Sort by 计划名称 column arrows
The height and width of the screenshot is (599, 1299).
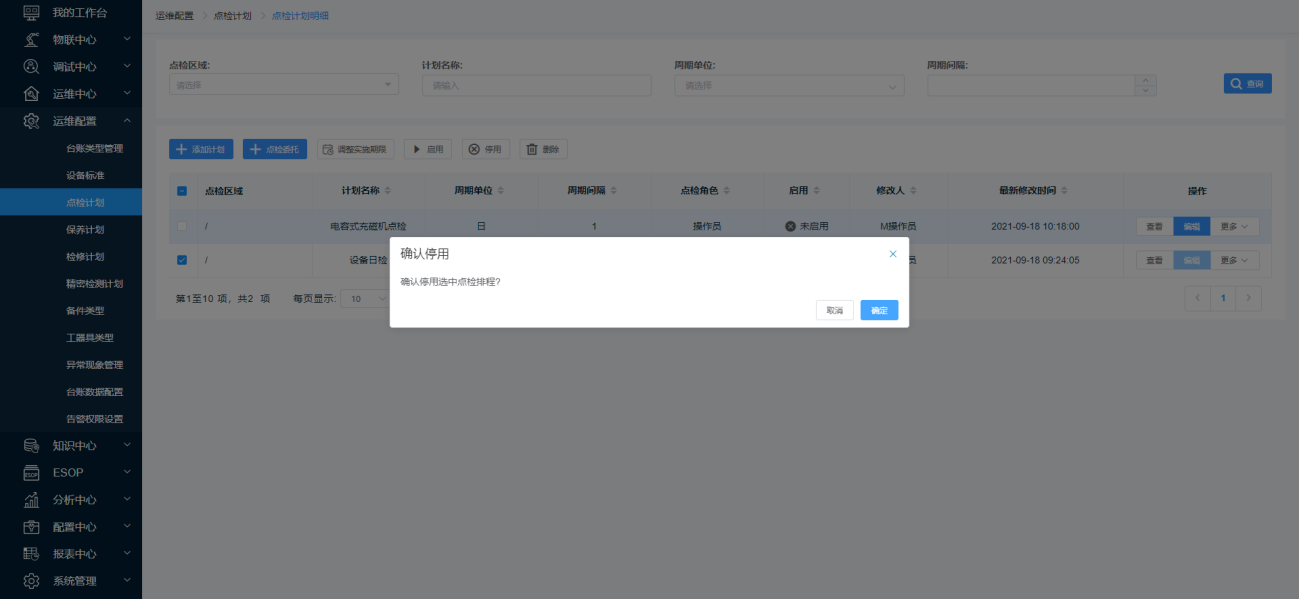point(388,191)
